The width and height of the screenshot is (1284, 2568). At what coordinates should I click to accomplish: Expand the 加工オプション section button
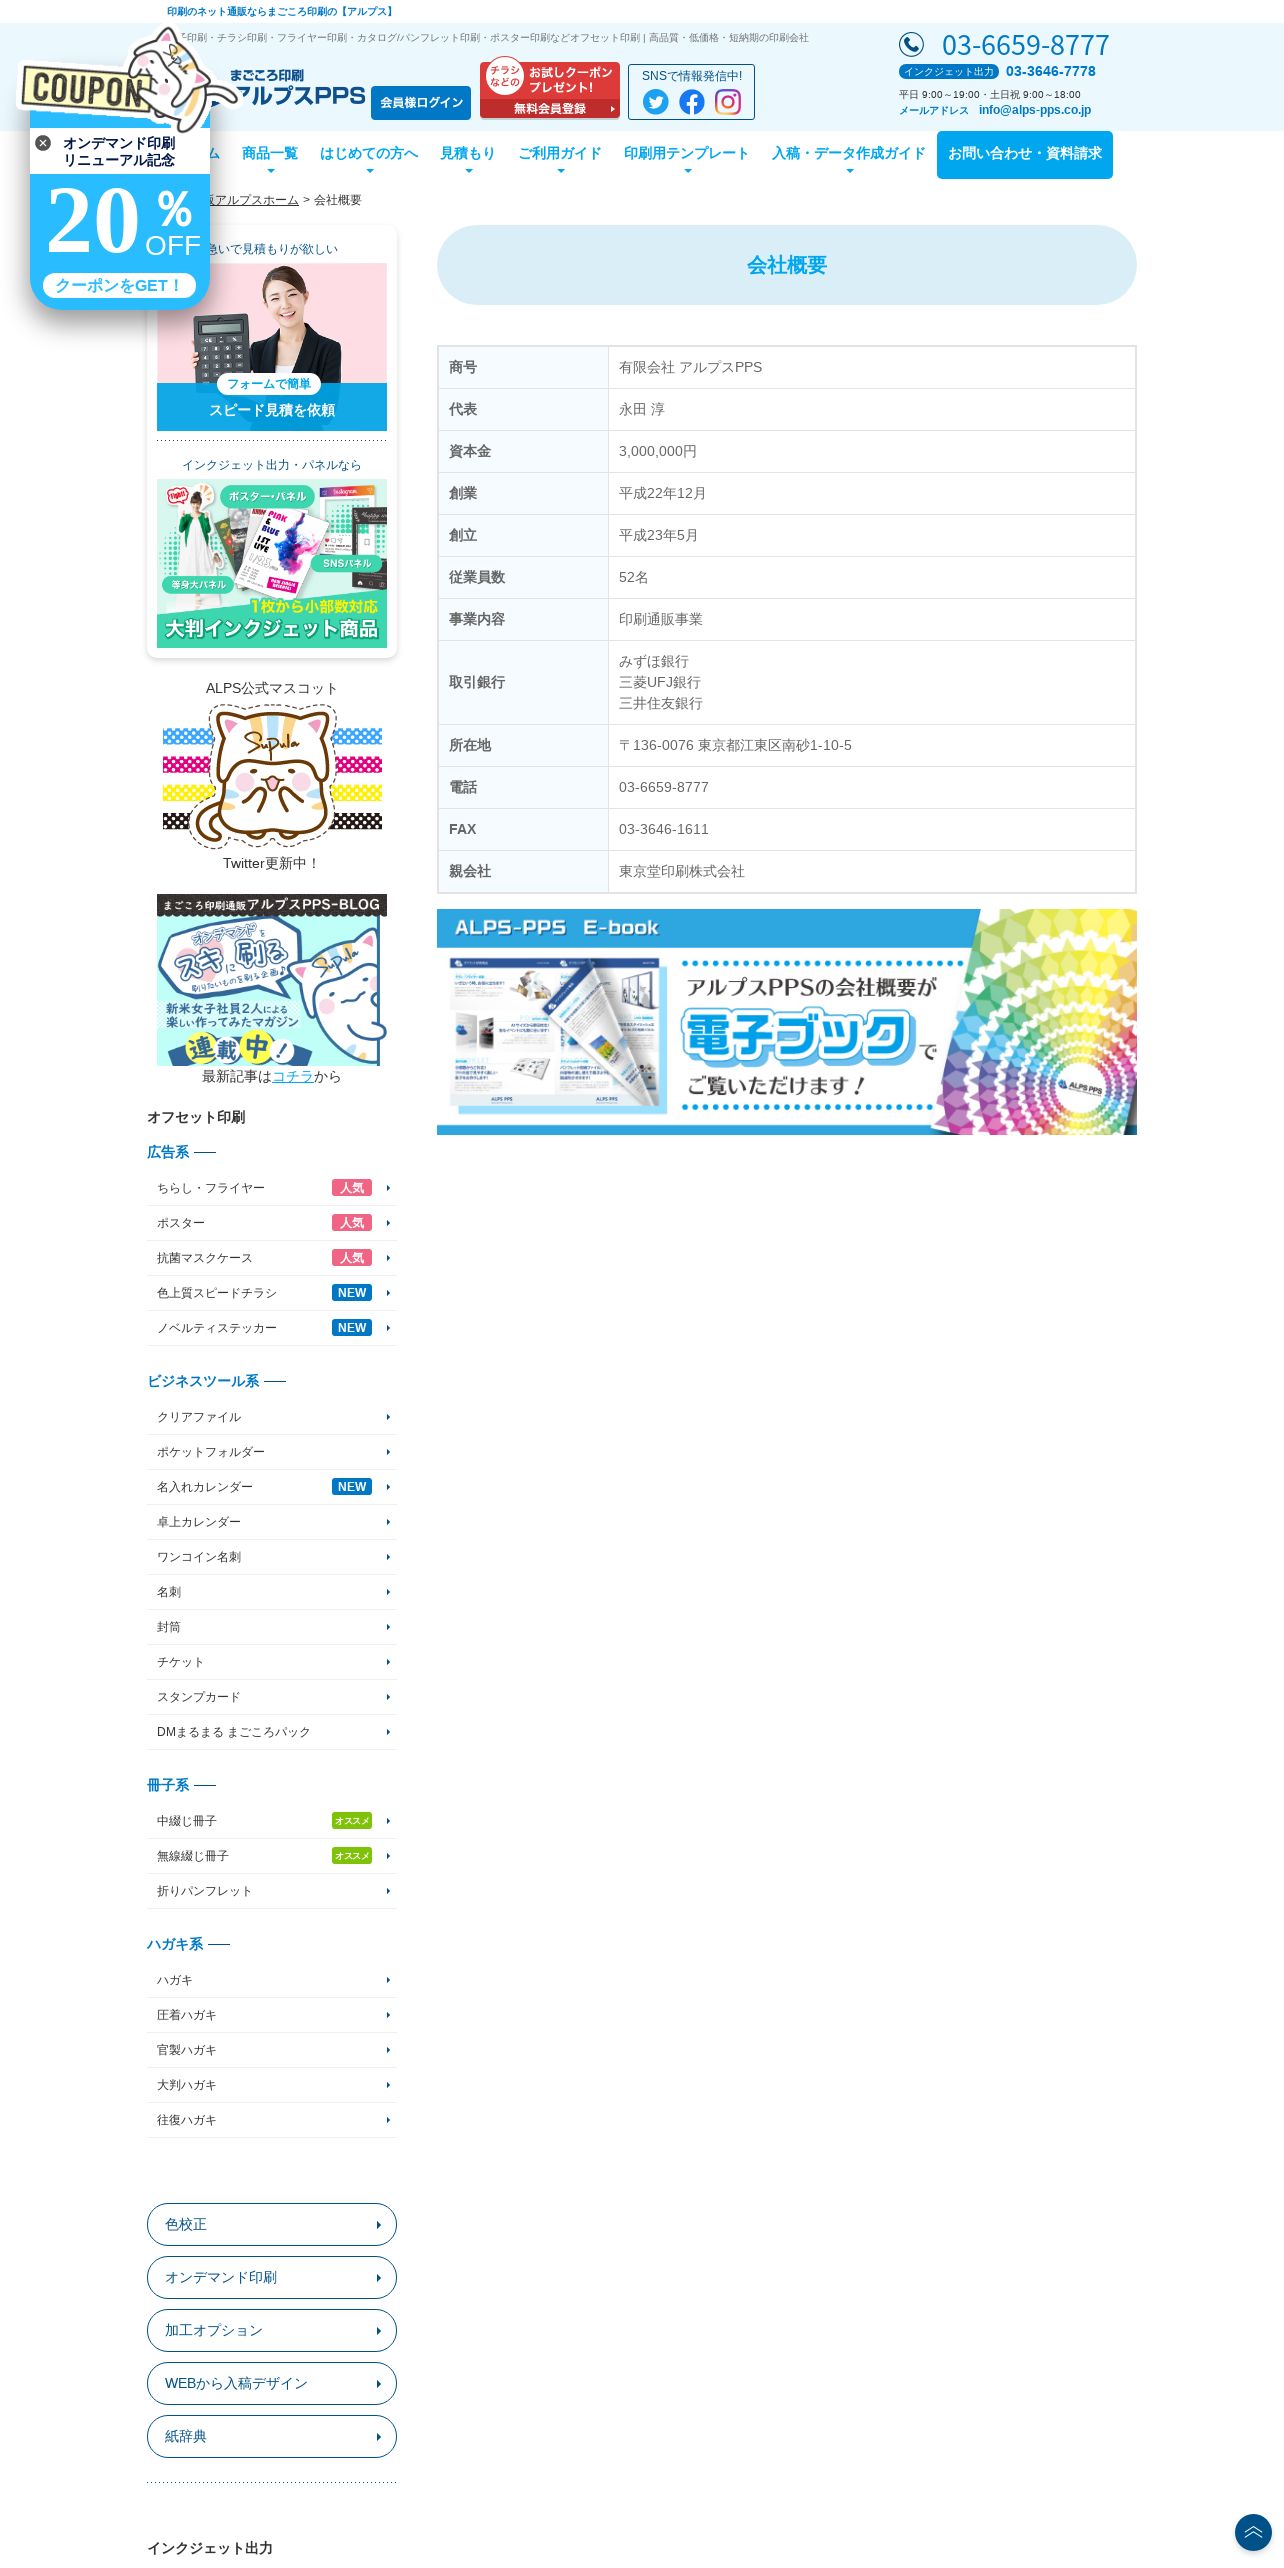click(x=272, y=2330)
